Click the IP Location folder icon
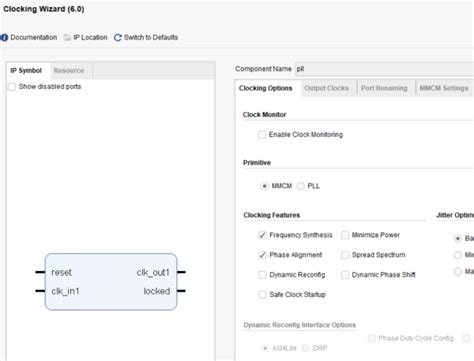Viewport: 474px width, 361px height. 67,37
